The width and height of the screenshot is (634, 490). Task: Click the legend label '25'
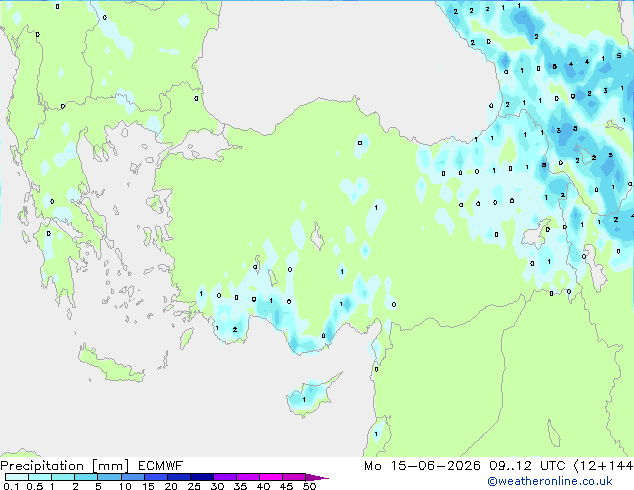click(194, 486)
